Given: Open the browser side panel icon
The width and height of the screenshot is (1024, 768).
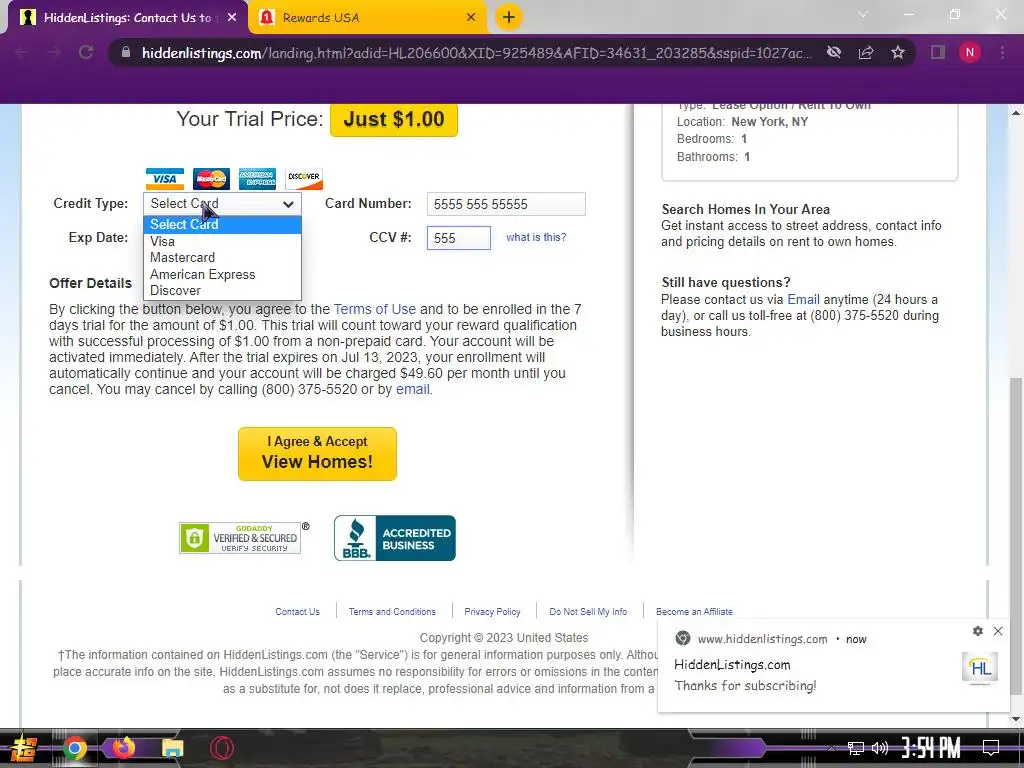Looking at the screenshot, I should [x=937, y=52].
